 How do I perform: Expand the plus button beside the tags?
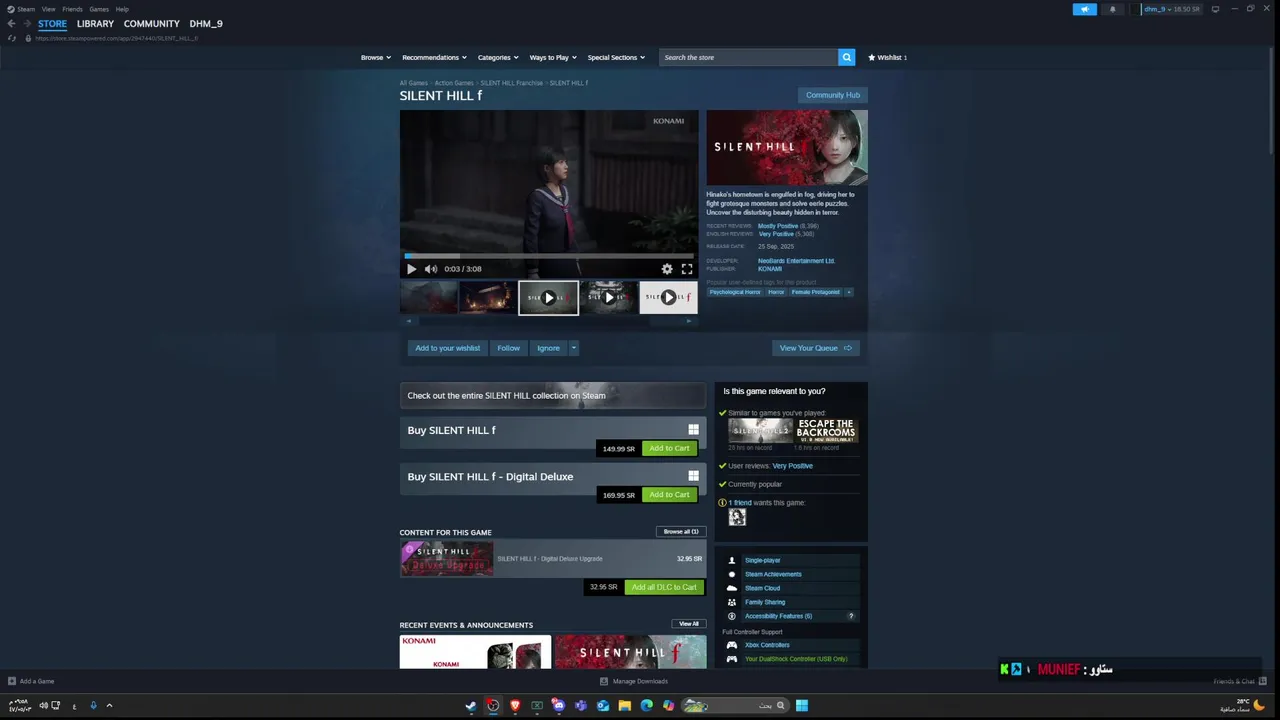point(849,292)
